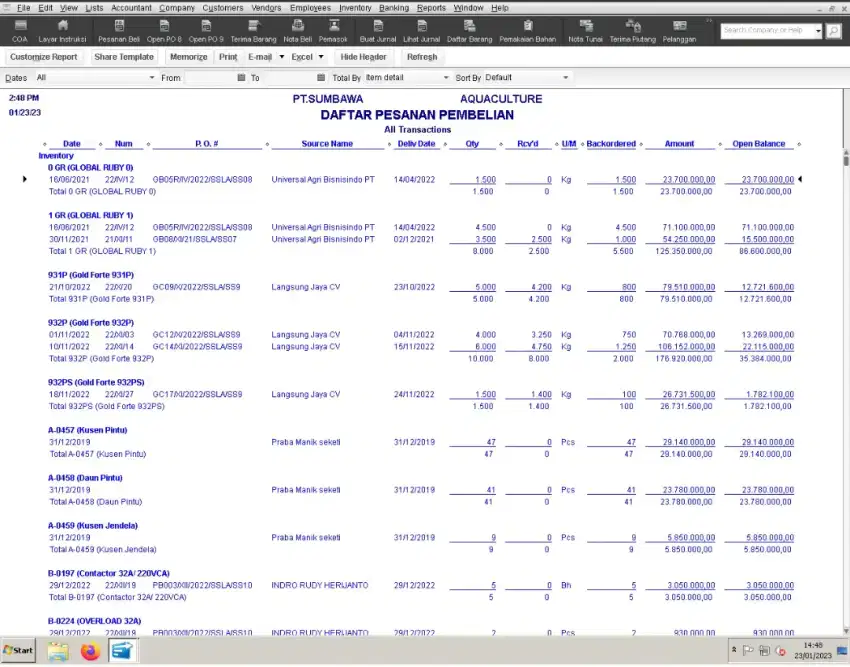Click the Memorize button
The height and width of the screenshot is (667, 850).
tap(189, 57)
